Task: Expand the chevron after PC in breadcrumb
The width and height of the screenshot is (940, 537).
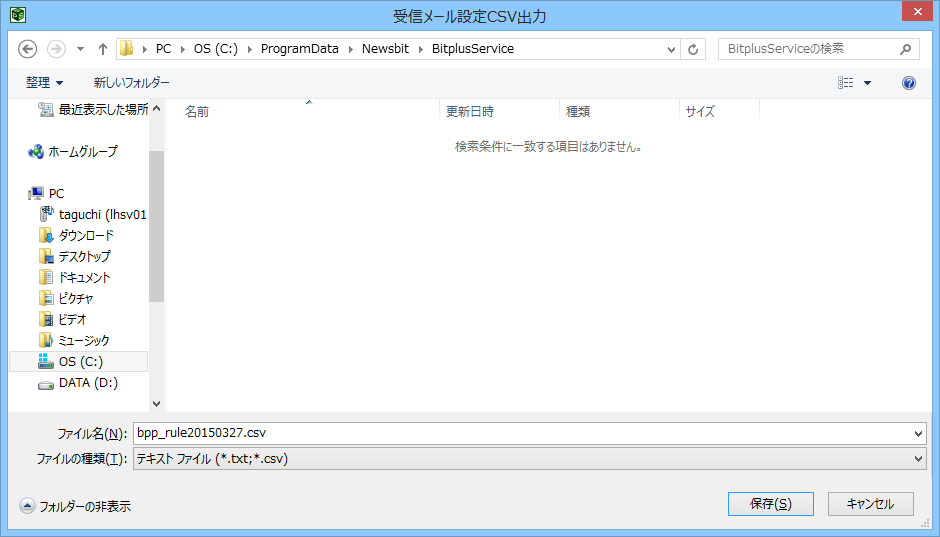Action: click(x=183, y=49)
